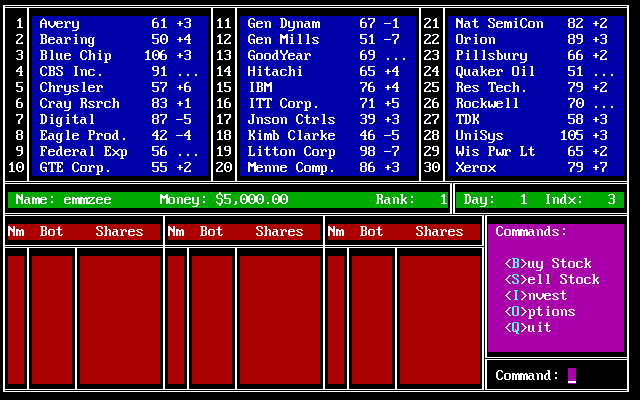Image resolution: width=640 pixels, height=400 pixels.
Task: Click the Name: emmzee field
Action: [63, 200]
